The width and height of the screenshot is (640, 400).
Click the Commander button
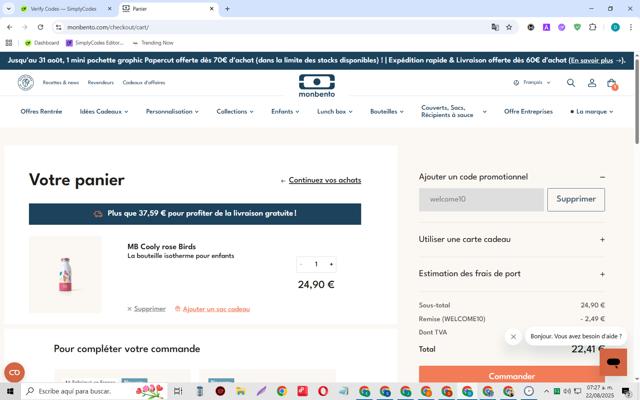[x=511, y=376]
